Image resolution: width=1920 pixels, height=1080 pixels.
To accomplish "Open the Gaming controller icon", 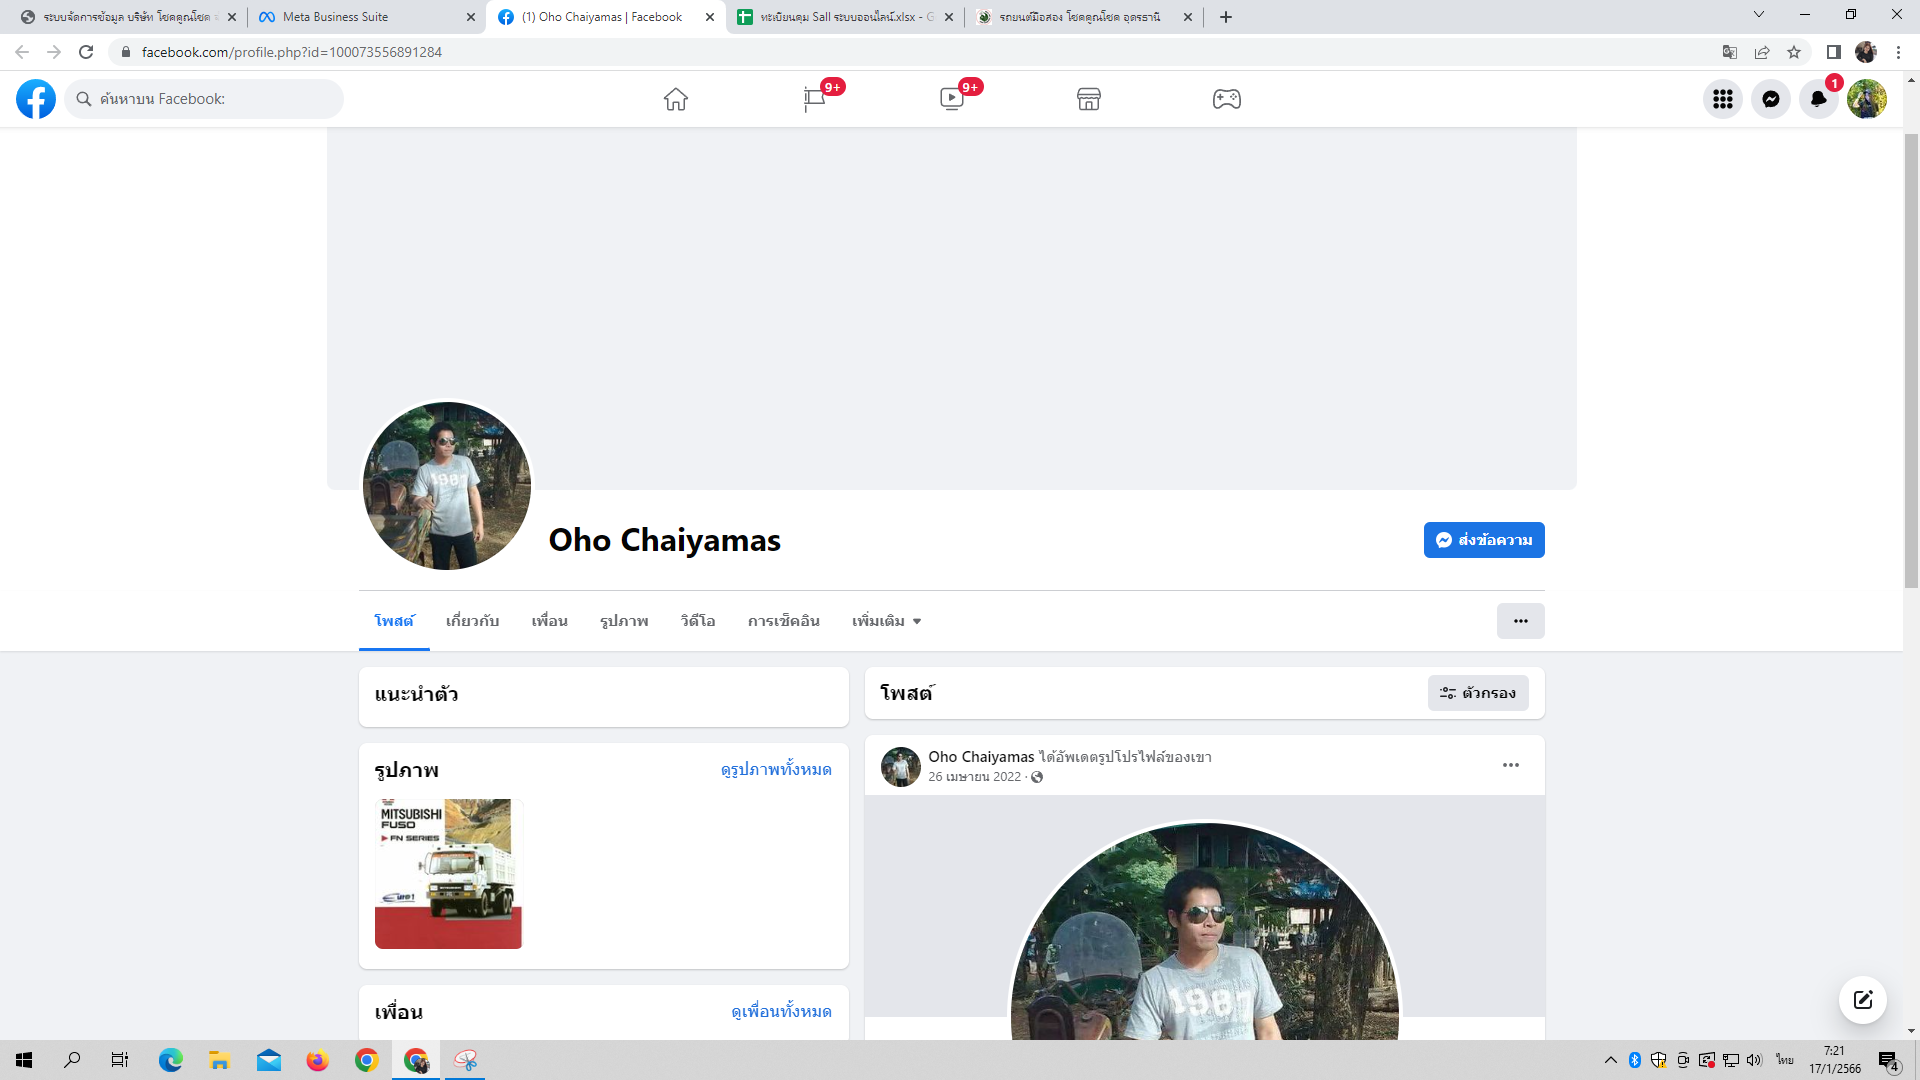I will point(1227,99).
